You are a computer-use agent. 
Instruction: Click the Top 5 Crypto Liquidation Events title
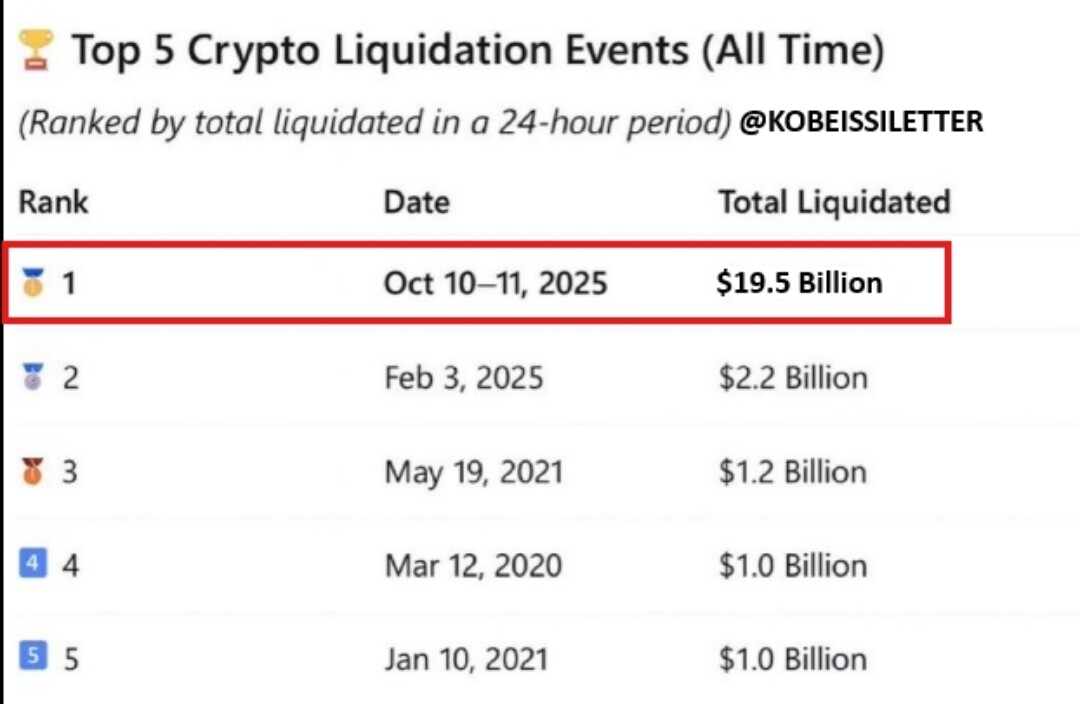[x=477, y=50]
